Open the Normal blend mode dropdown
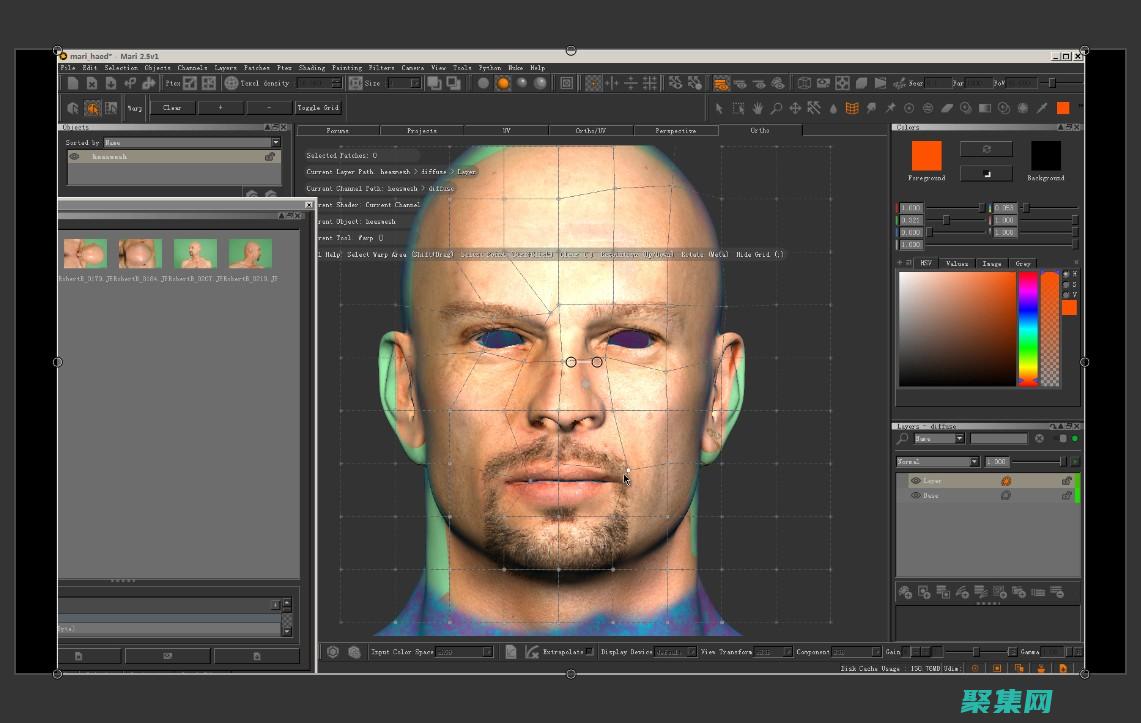Image resolution: width=1141 pixels, height=723 pixels. point(937,462)
